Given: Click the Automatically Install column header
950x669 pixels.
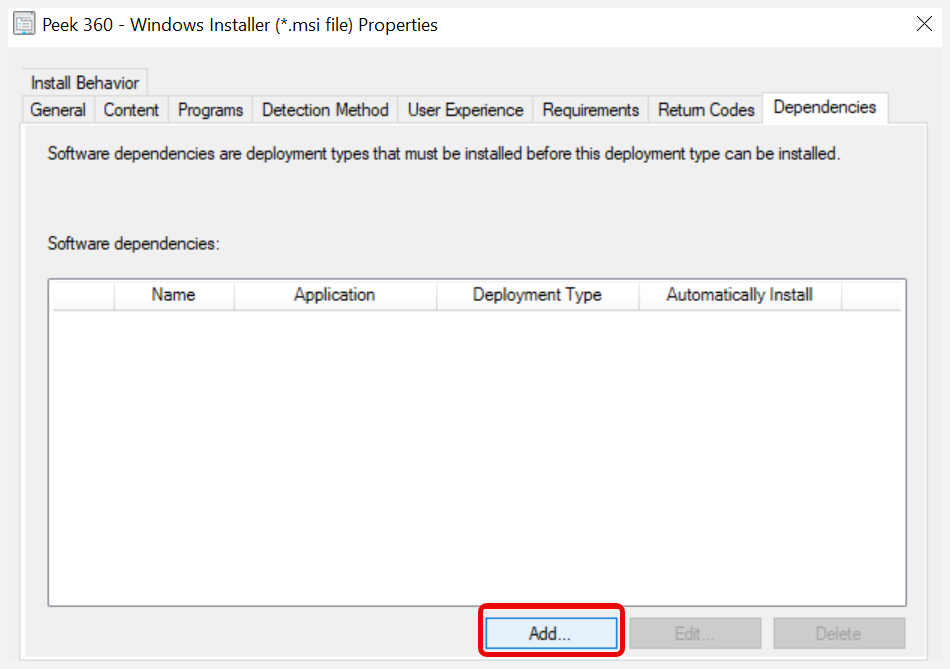Looking at the screenshot, I should [740, 295].
